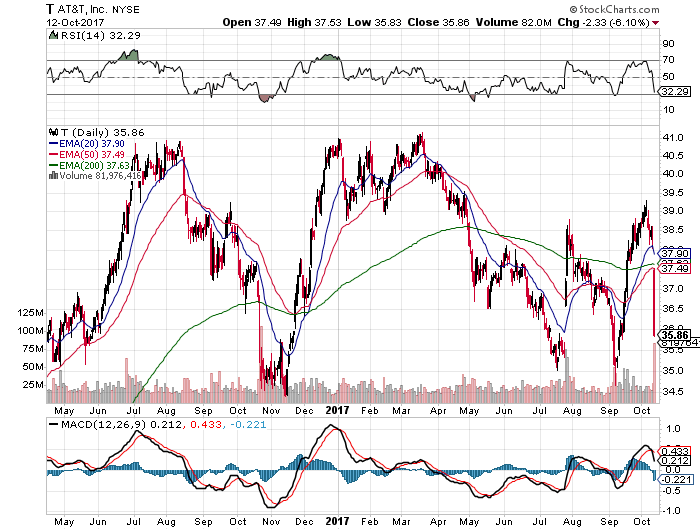Click the AT&T, Inc. NYSE title
Image resolution: width=700 pixels, height=530 pixels.
click(93, 9)
